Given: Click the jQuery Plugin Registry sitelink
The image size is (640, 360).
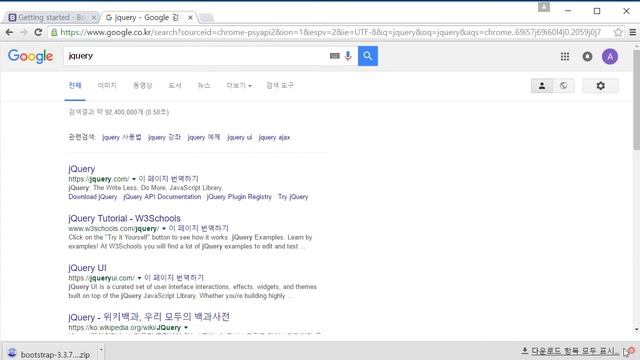Looking at the screenshot, I should pos(239,197).
